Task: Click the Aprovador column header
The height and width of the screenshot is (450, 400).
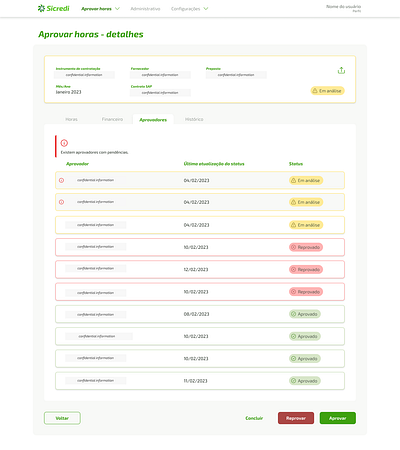Action: pos(77,164)
